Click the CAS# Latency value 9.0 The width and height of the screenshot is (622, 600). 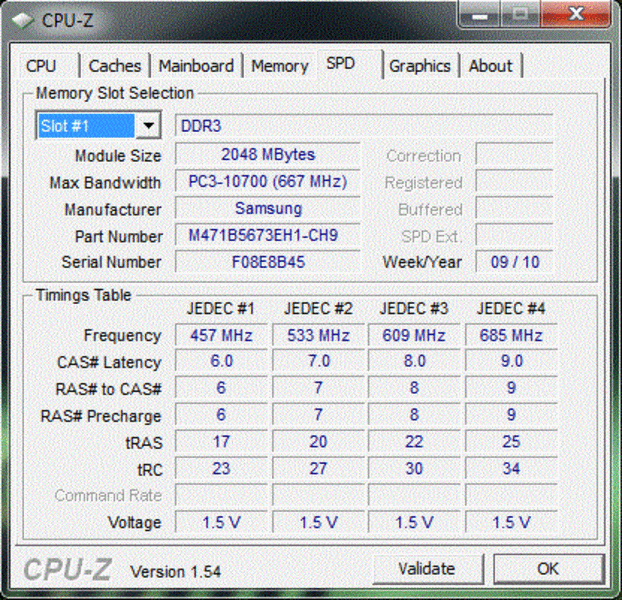(511, 361)
